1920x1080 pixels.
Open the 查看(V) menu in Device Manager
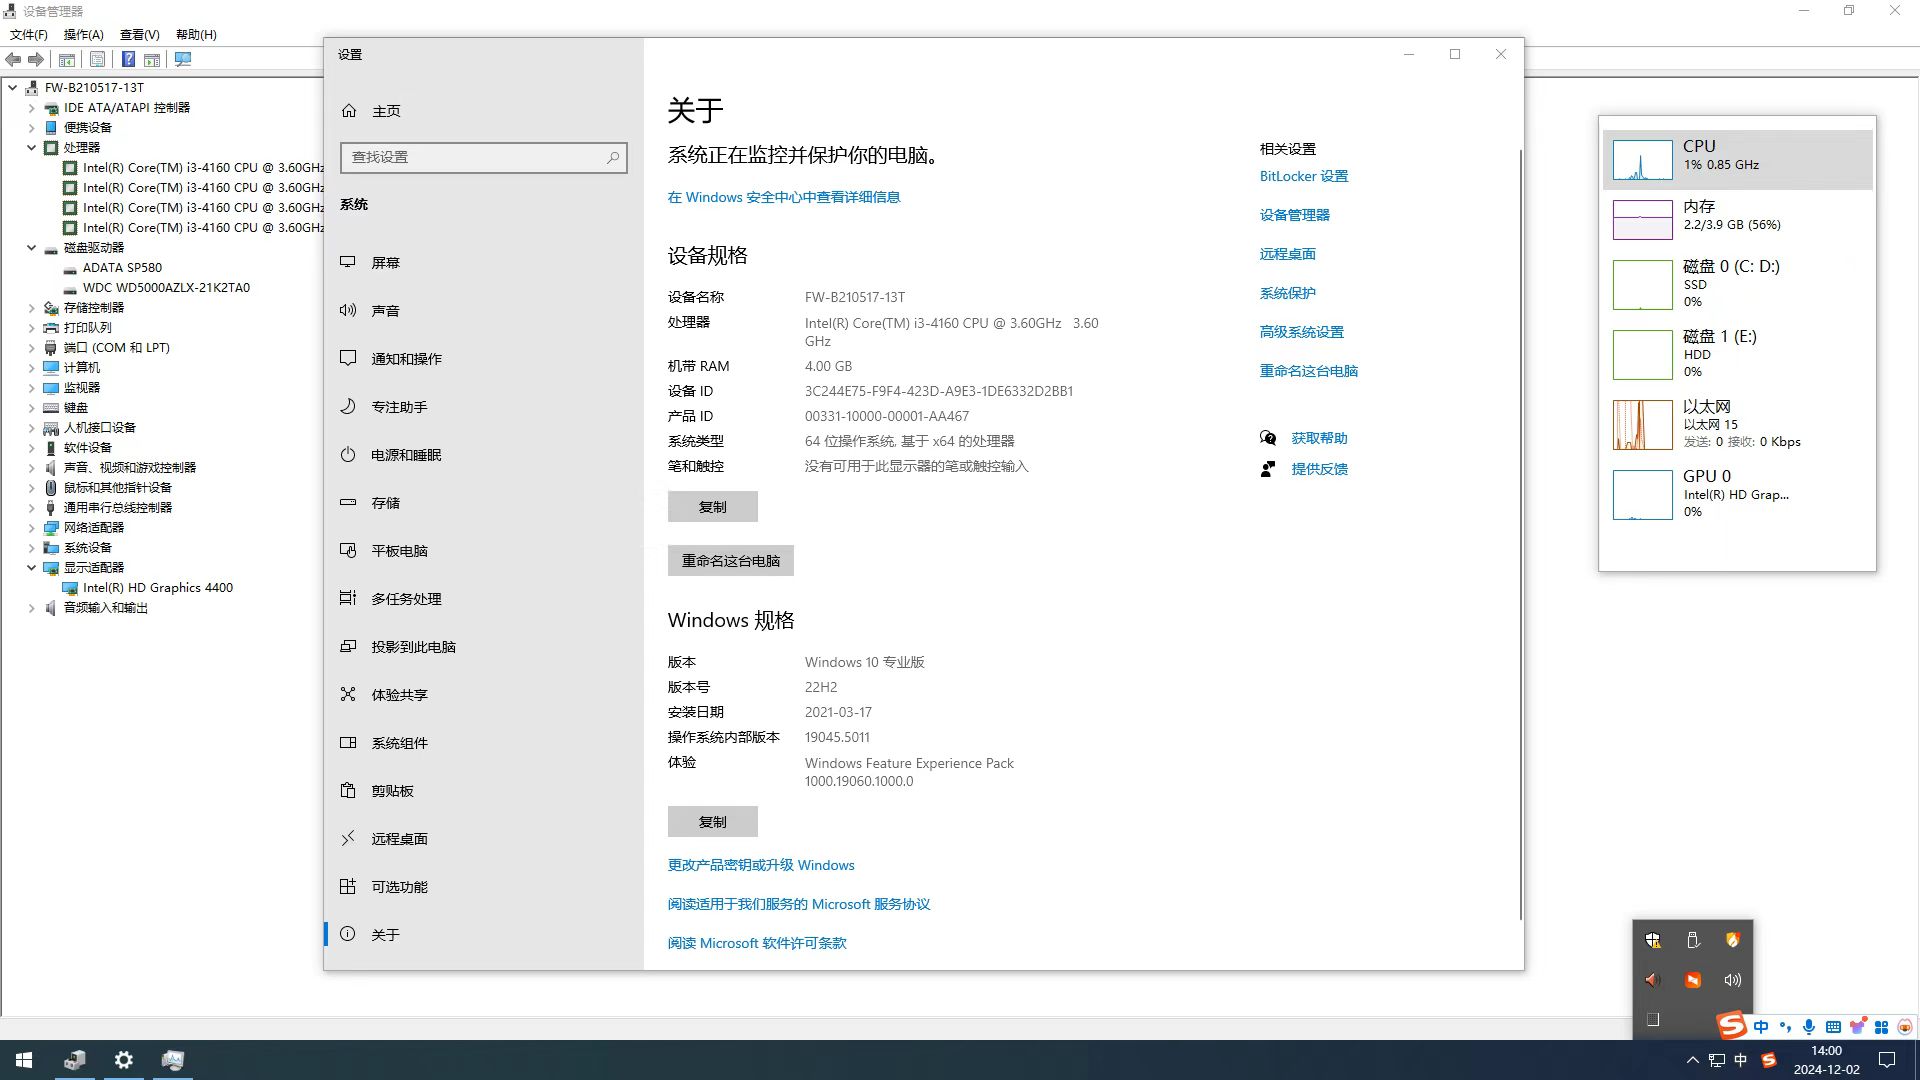[139, 34]
